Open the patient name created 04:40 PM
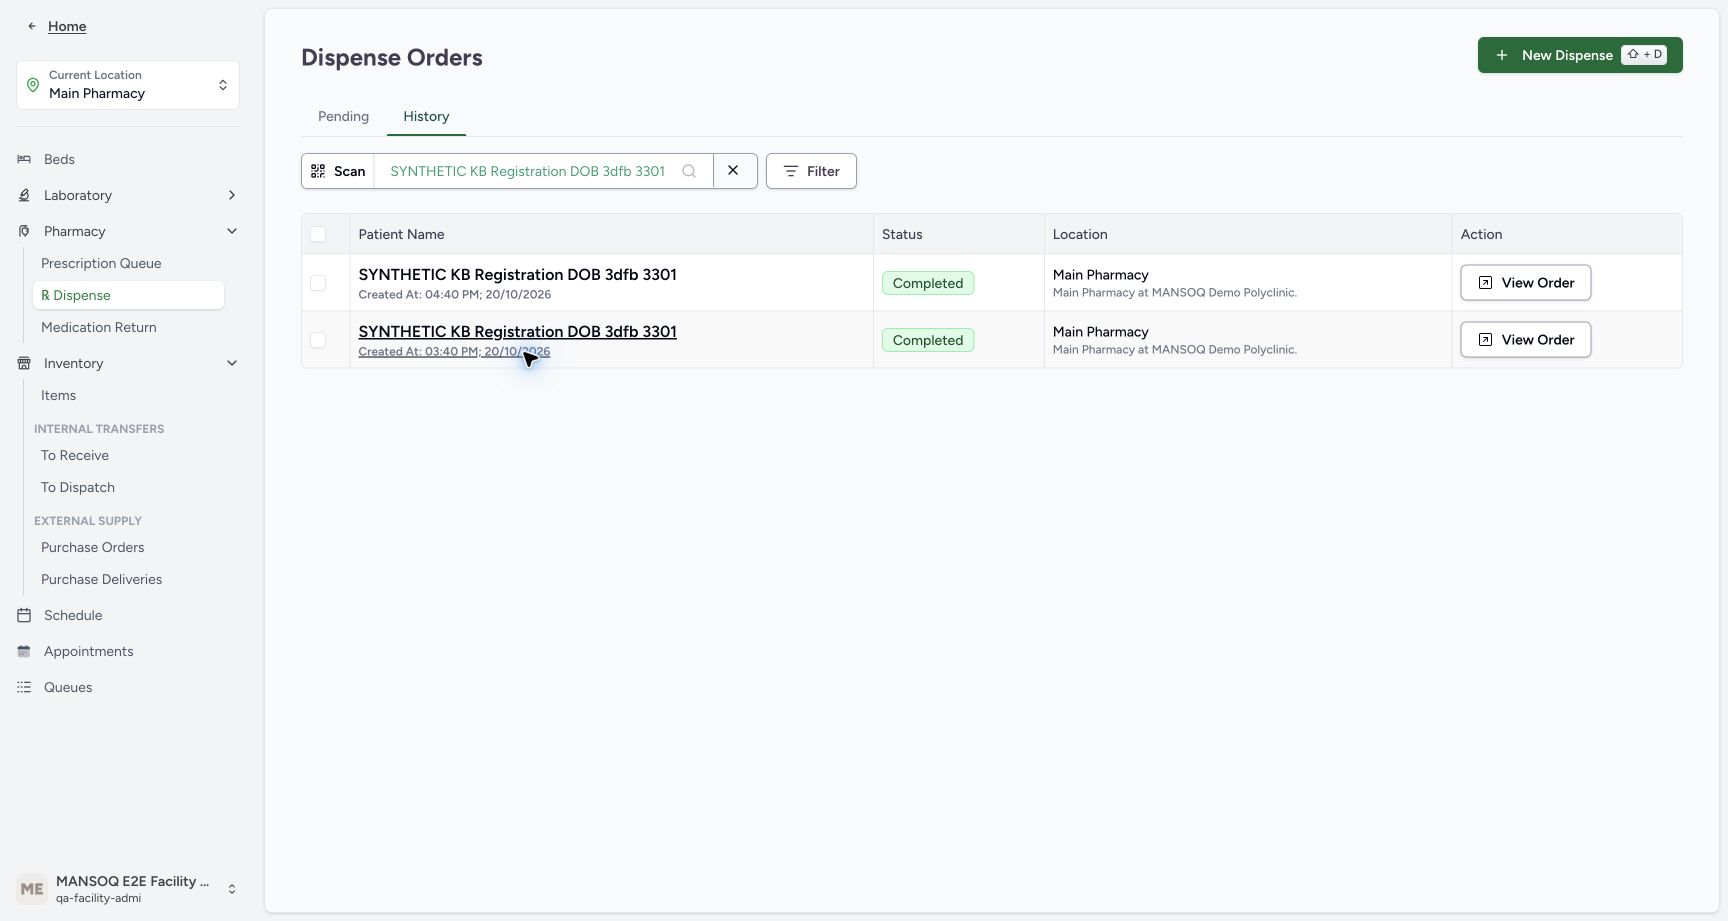This screenshot has width=1728, height=921. pyautogui.click(x=517, y=275)
